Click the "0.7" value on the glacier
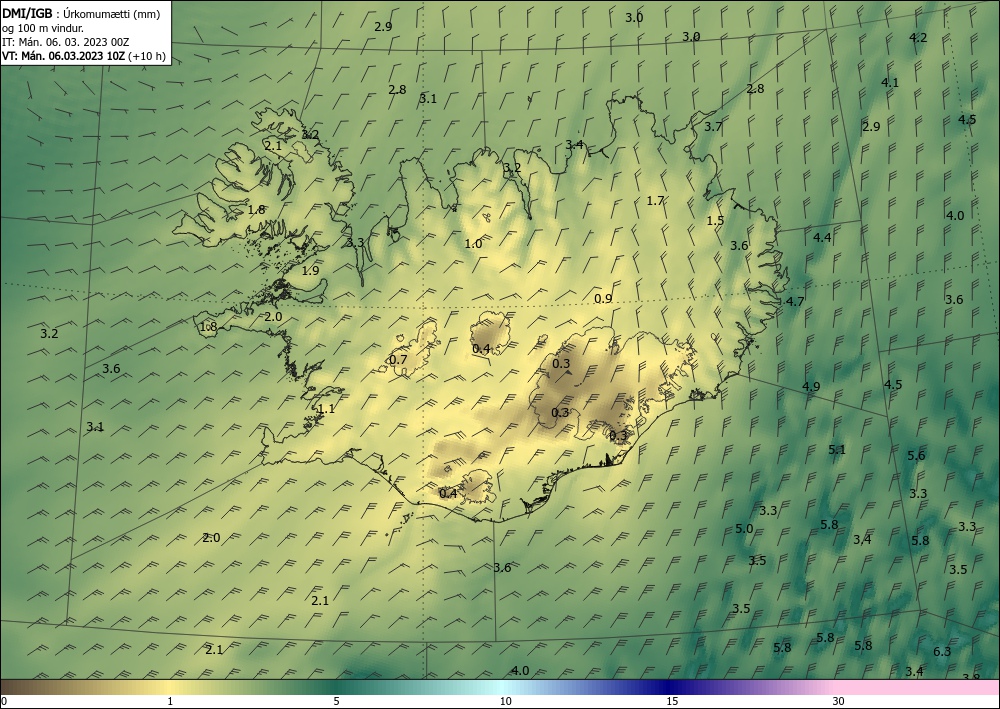Viewport: 1000px width, 709px height. click(x=398, y=360)
